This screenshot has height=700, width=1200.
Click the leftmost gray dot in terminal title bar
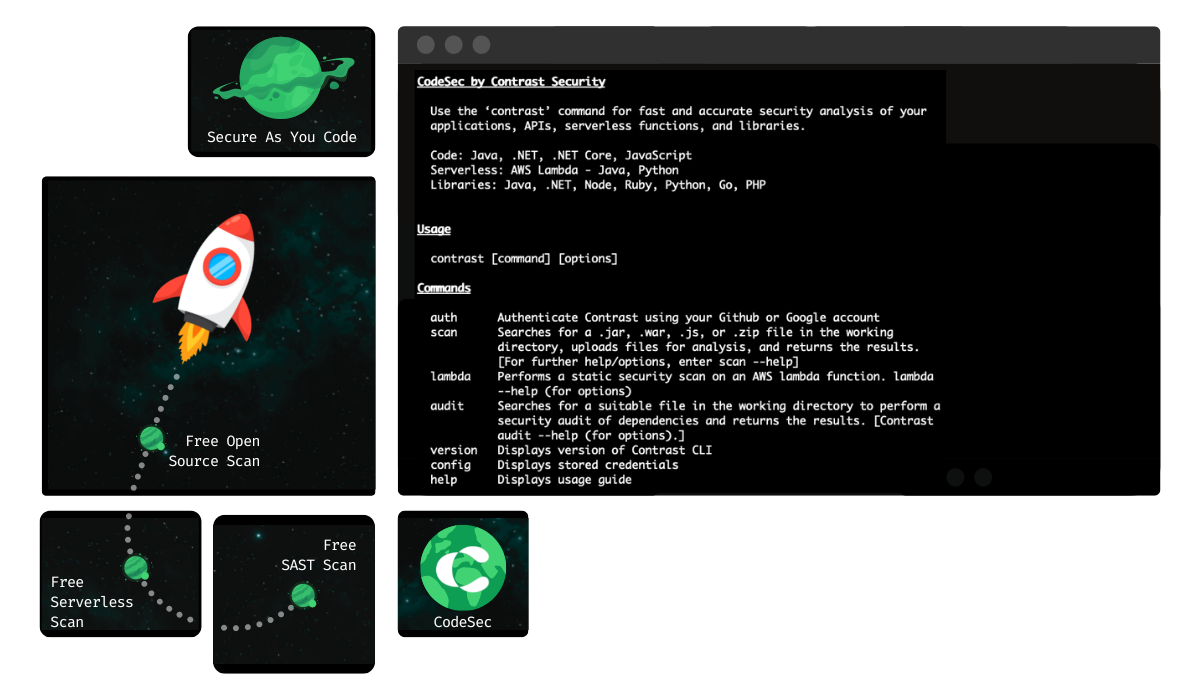(x=426, y=45)
